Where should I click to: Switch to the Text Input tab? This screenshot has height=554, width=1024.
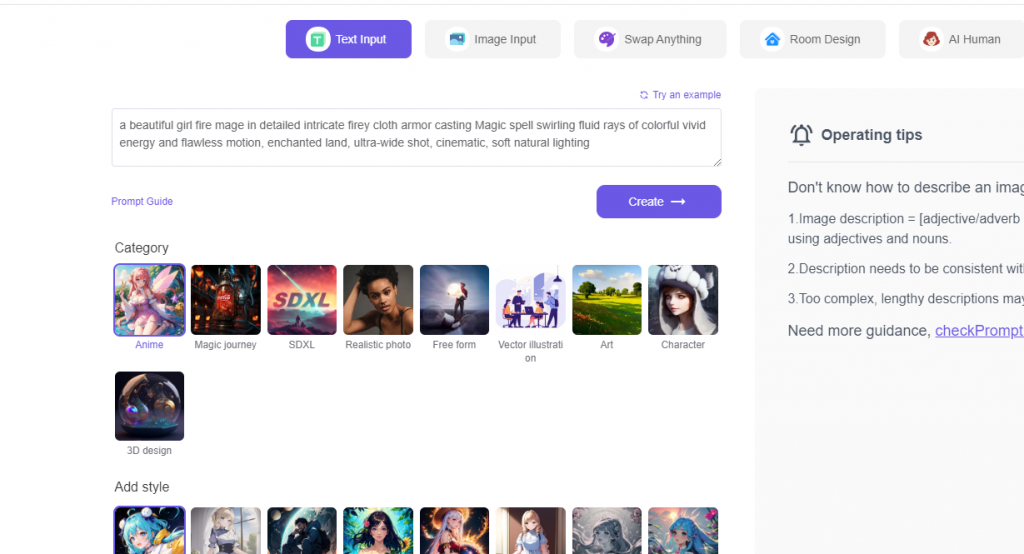[x=348, y=39]
